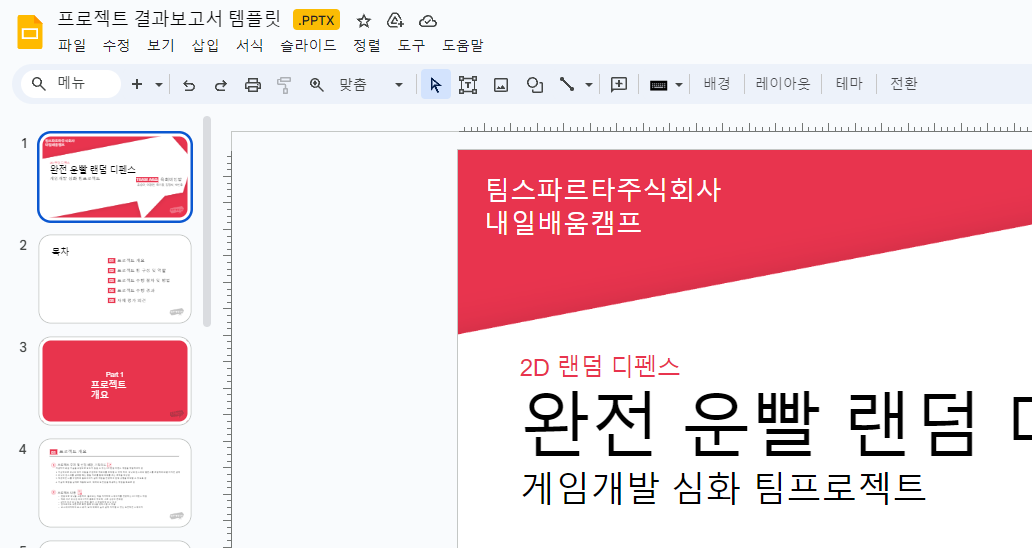Image resolution: width=1032 pixels, height=548 pixels.
Task: Open the 보기 menu
Action: [x=161, y=45]
